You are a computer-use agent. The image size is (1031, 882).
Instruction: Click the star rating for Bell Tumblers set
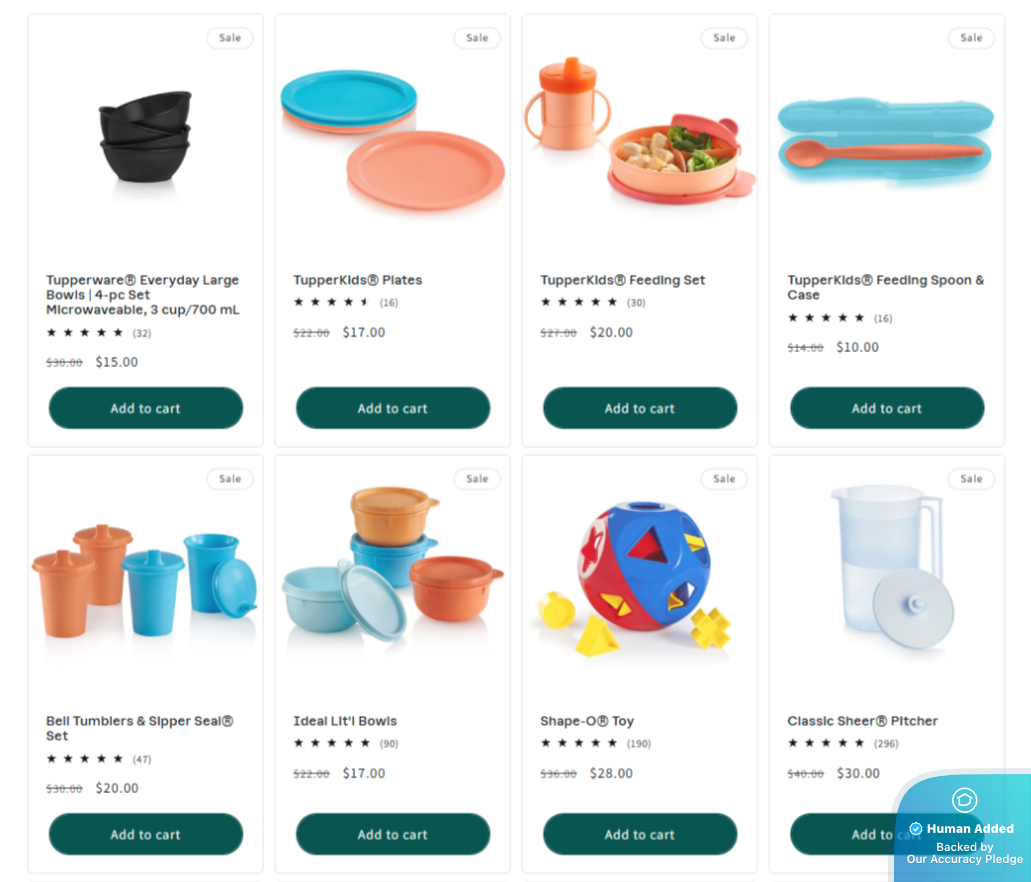[85, 759]
